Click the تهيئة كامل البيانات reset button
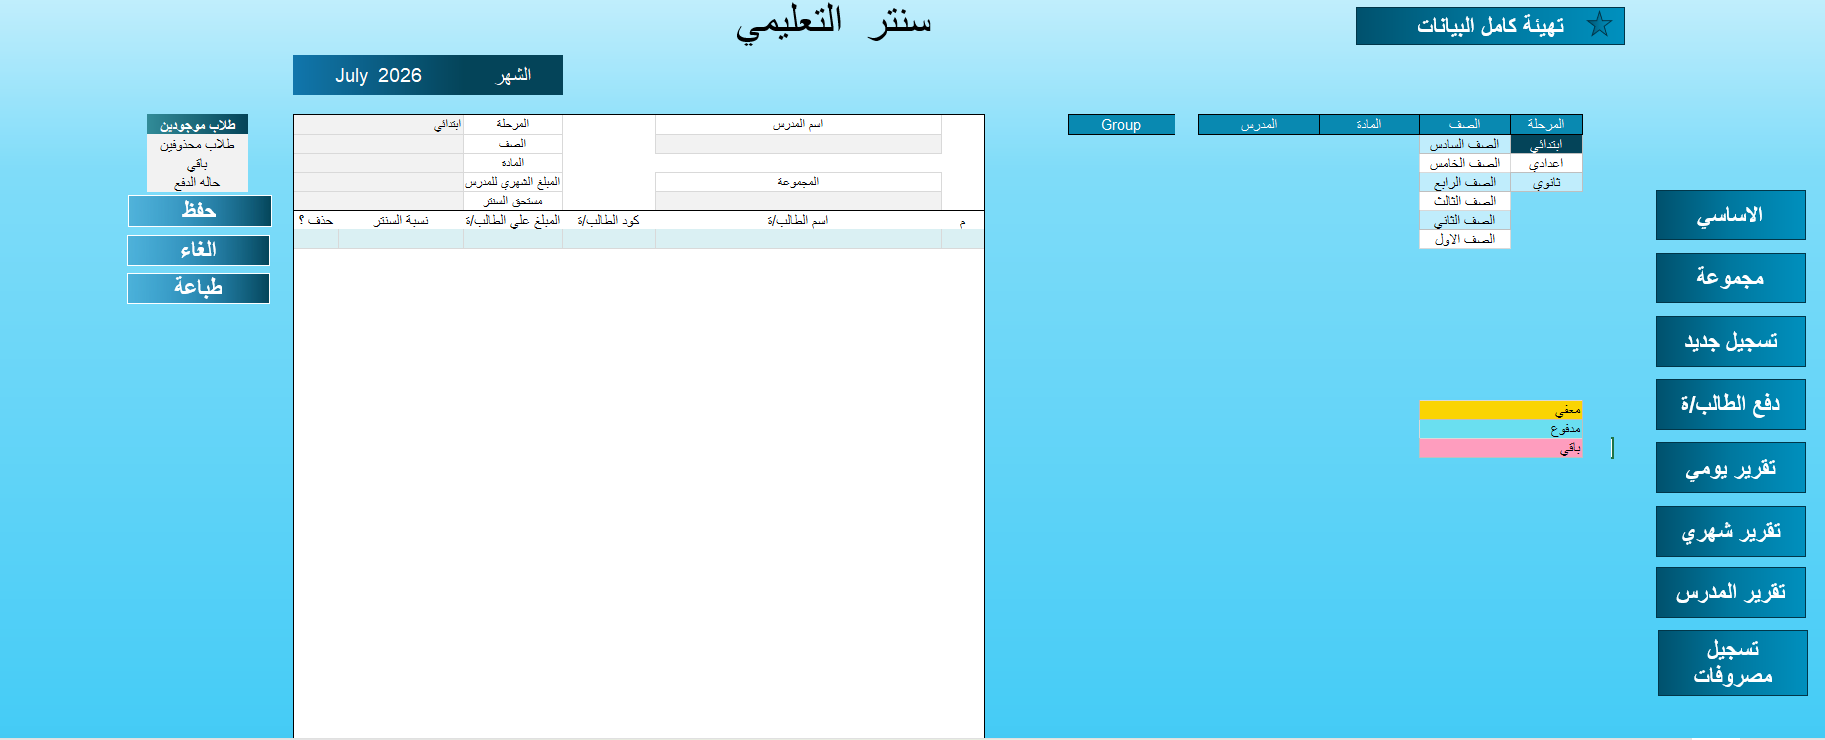 coord(1490,26)
